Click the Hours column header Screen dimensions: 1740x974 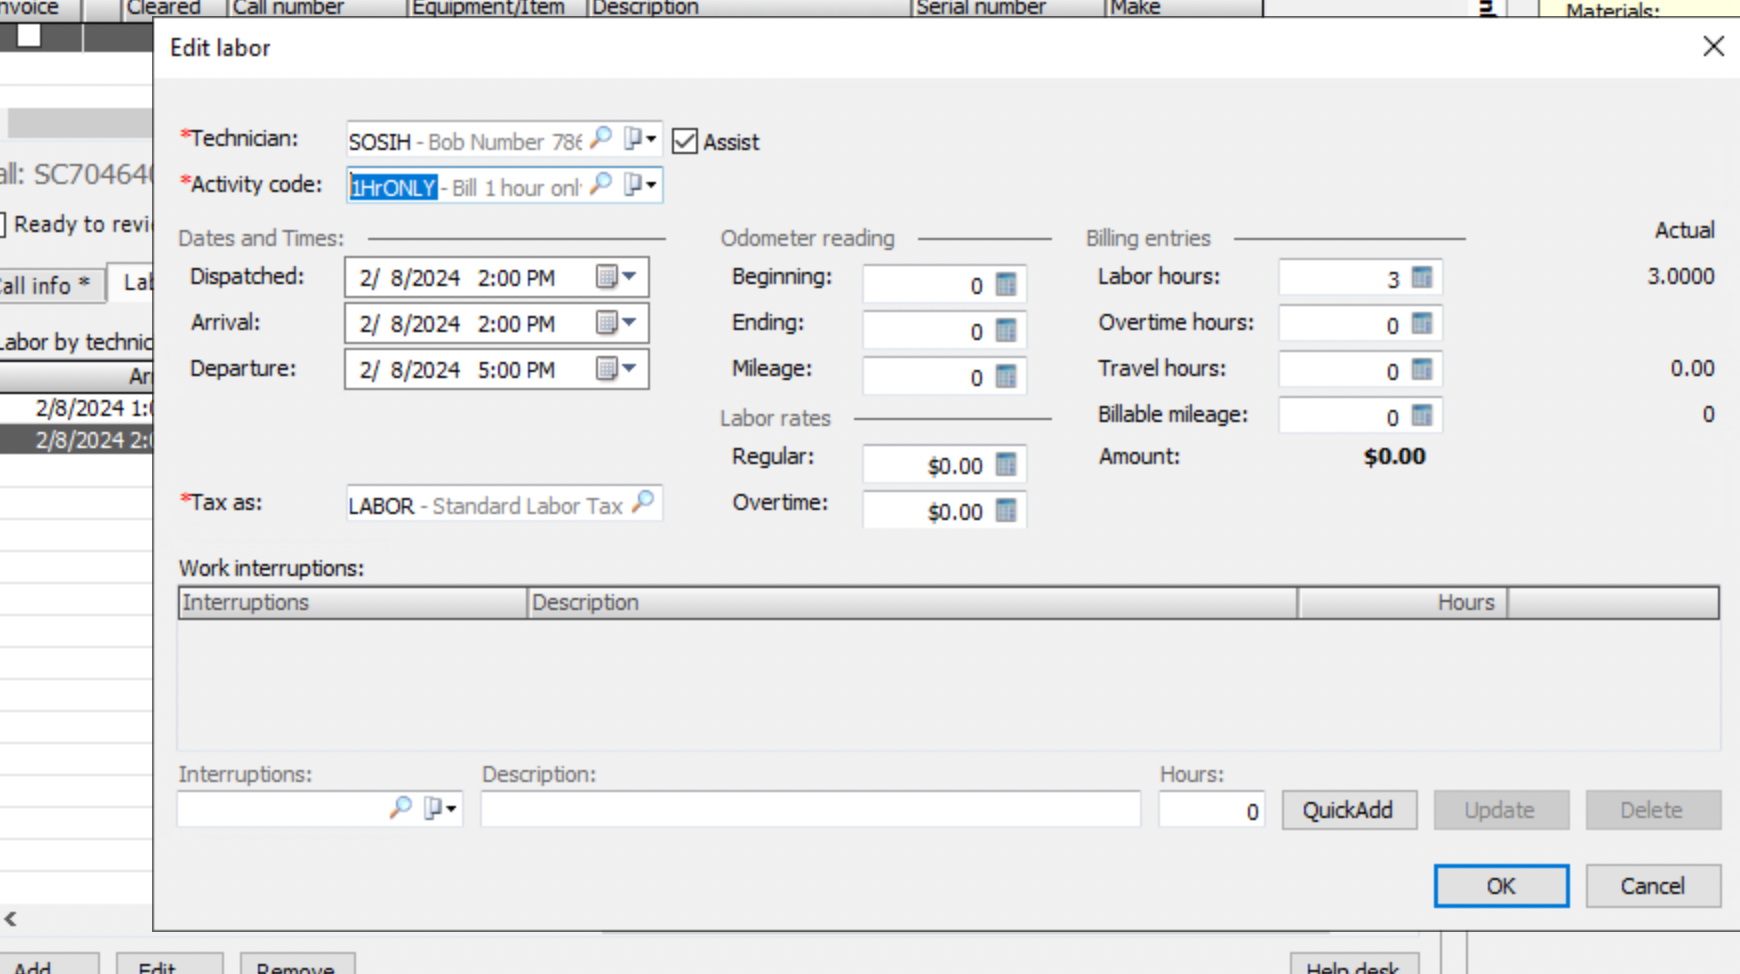(1402, 602)
